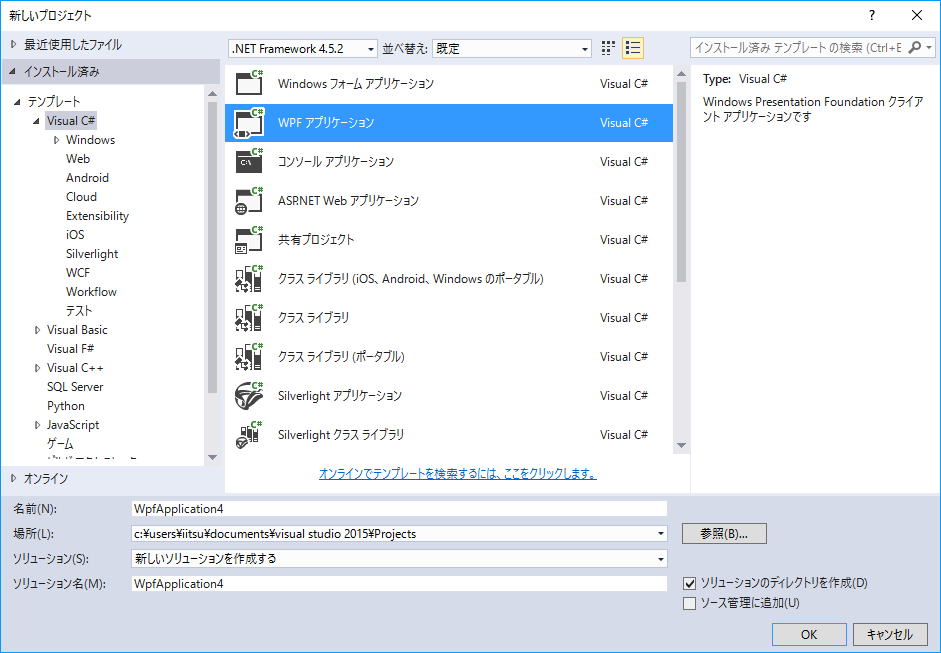
Task: Focus the installed templates search box
Action: (798, 47)
